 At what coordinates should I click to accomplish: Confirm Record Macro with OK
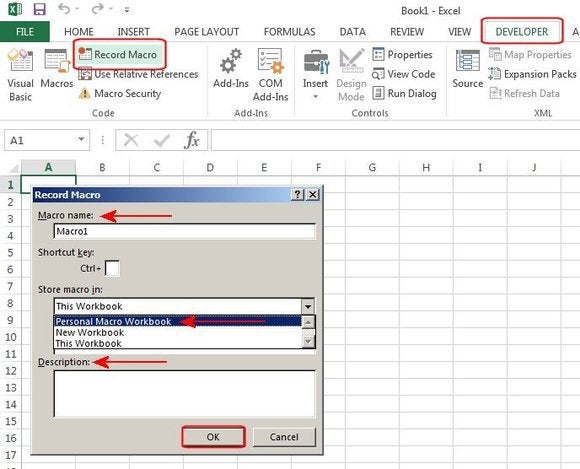coord(213,437)
